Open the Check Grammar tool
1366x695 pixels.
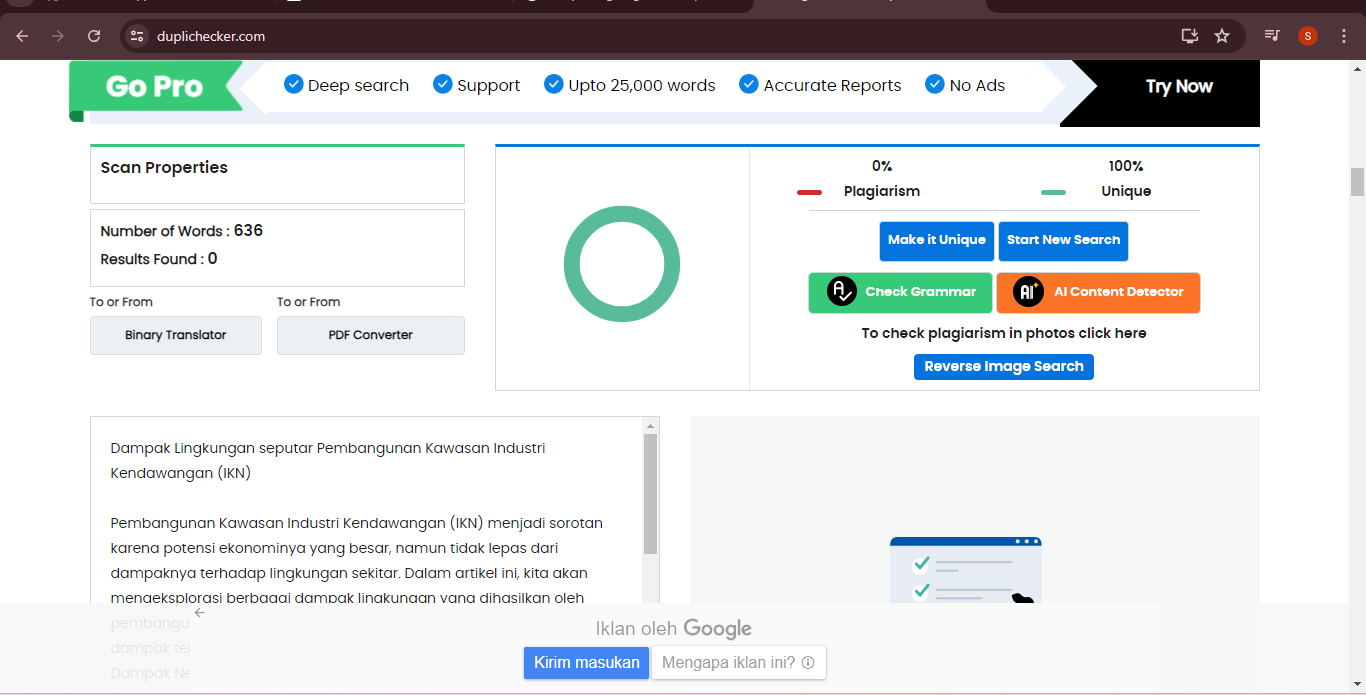[900, 292]
